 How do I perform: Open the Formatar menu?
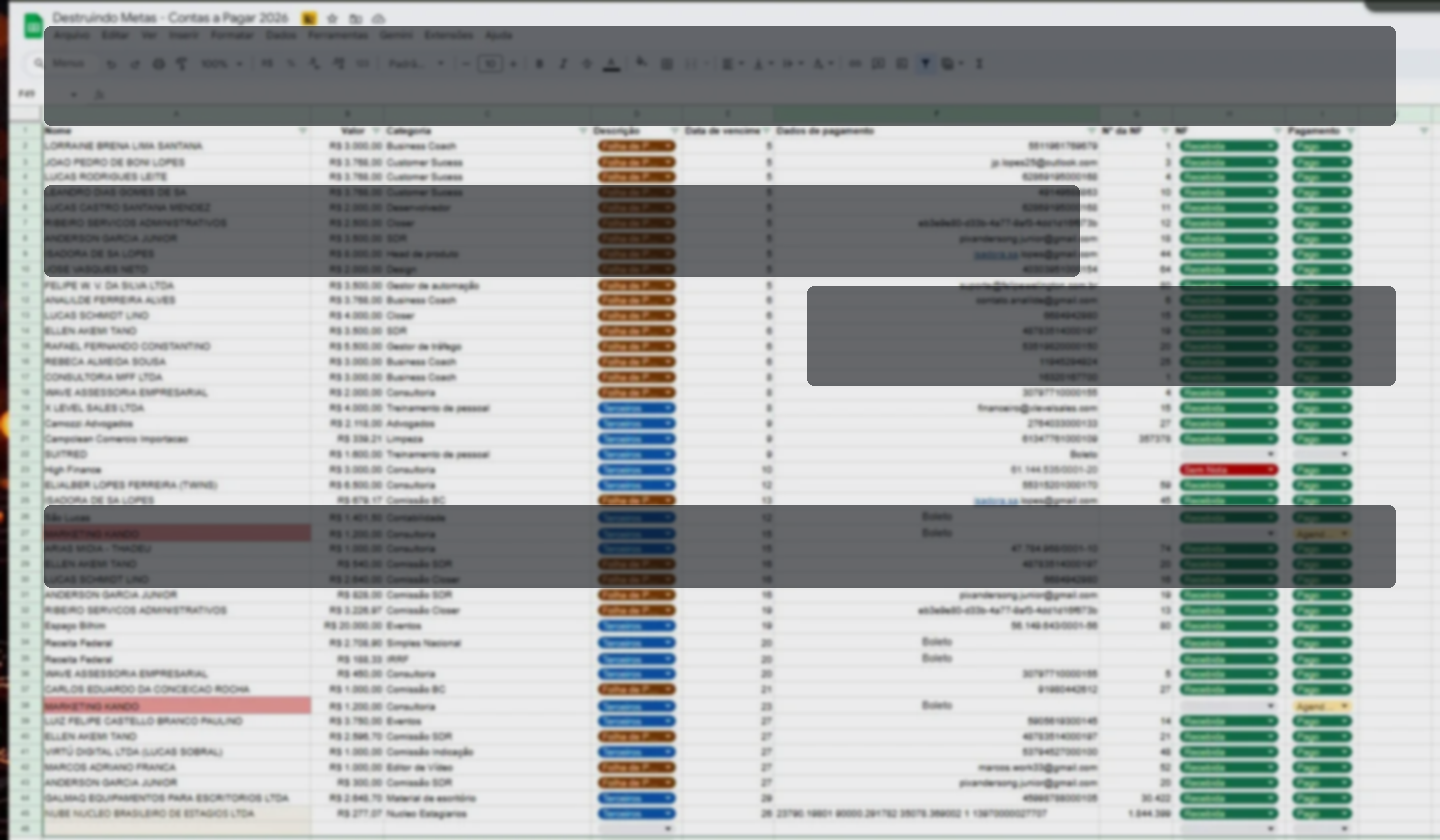pyautogui.click(x=232, y=35)
